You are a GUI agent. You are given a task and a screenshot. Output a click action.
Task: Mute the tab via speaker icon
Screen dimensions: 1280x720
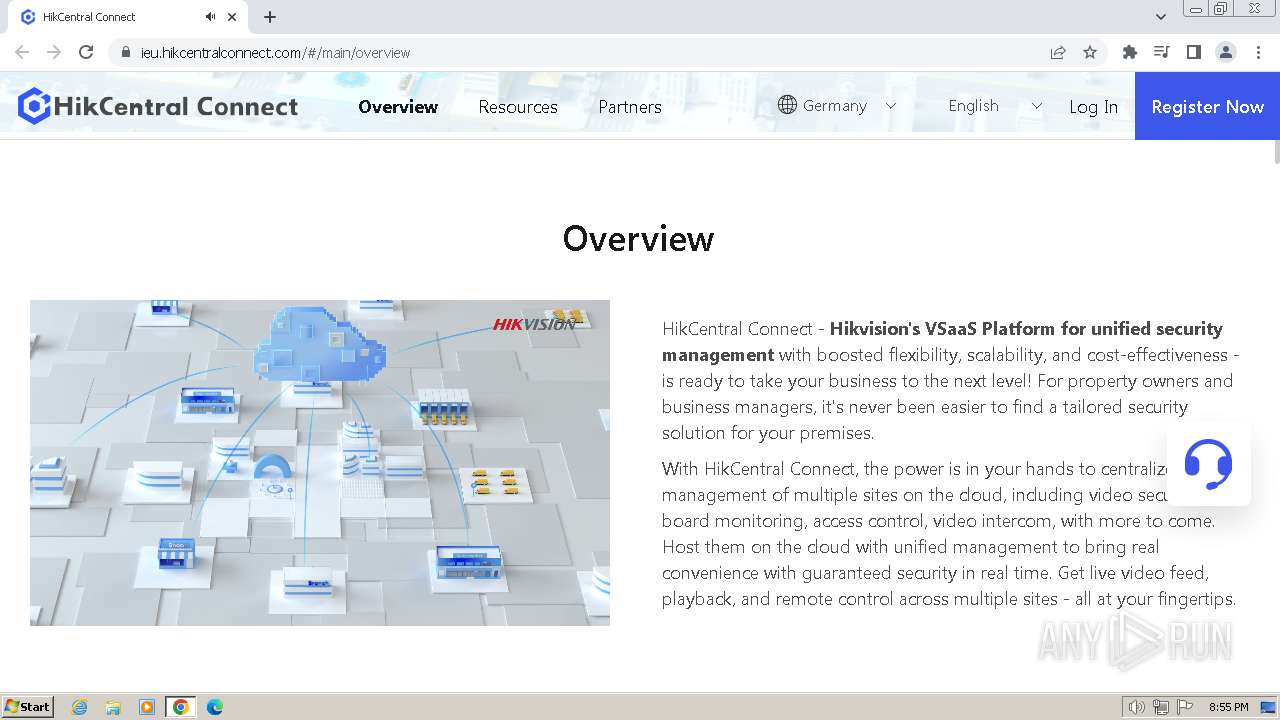click(210, 17)
